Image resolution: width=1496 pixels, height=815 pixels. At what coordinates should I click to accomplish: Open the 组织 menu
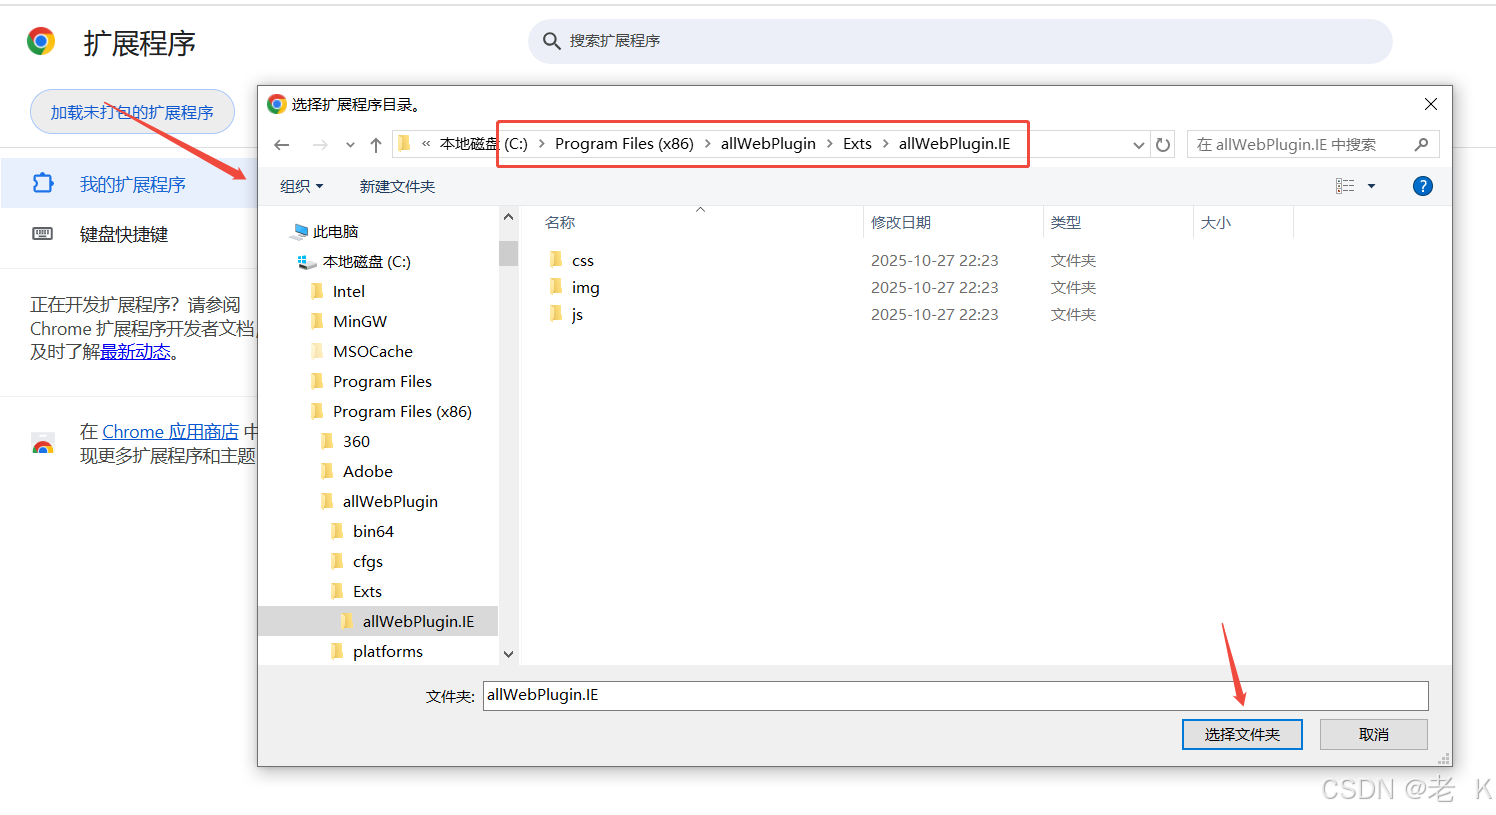pyautogui.click(x=302, y=186)
